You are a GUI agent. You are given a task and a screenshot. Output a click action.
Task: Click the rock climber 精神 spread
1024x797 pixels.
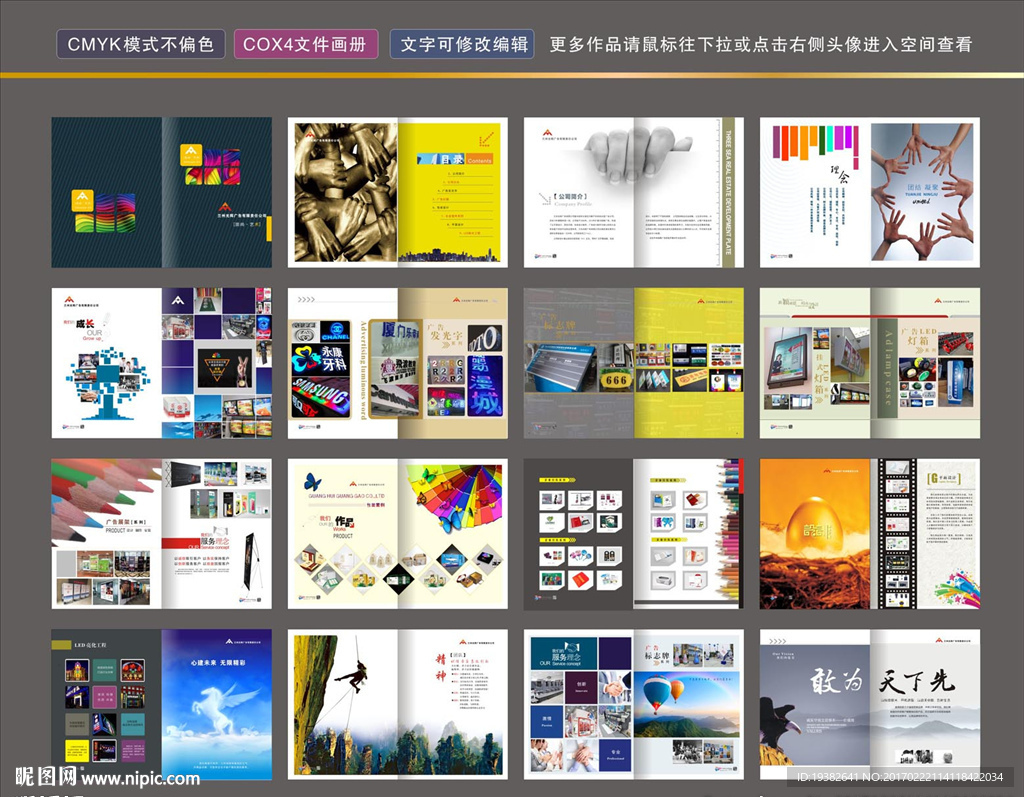tap(397, 704)
